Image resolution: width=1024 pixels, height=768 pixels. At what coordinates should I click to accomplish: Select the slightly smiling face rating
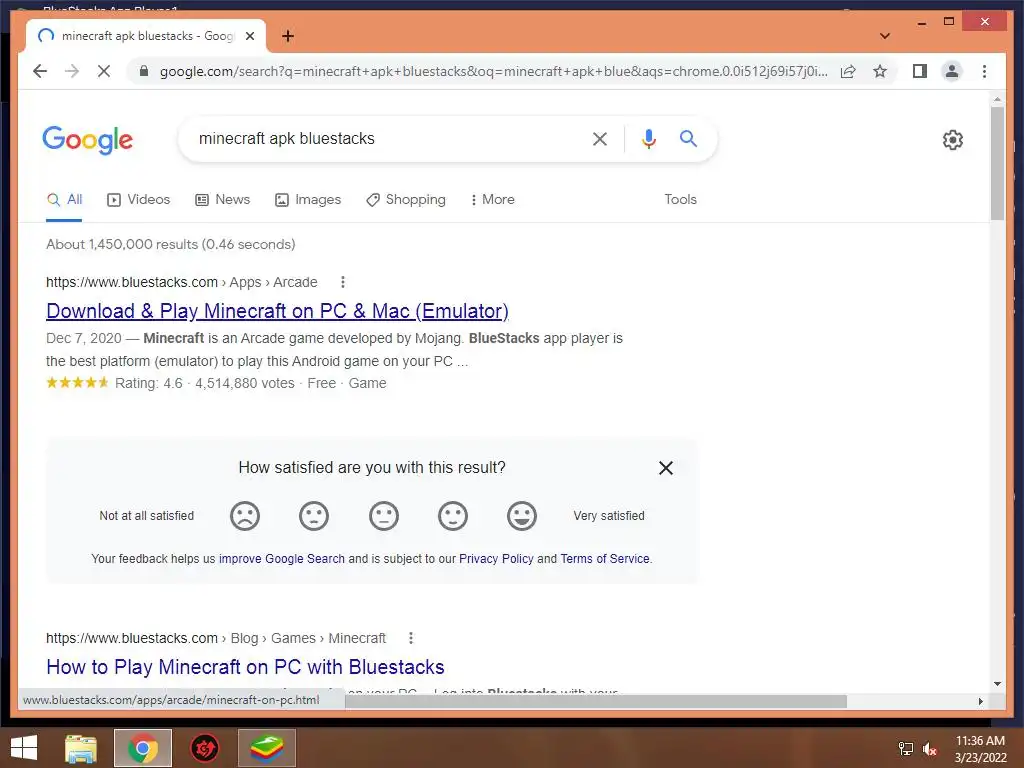point(453,516)
